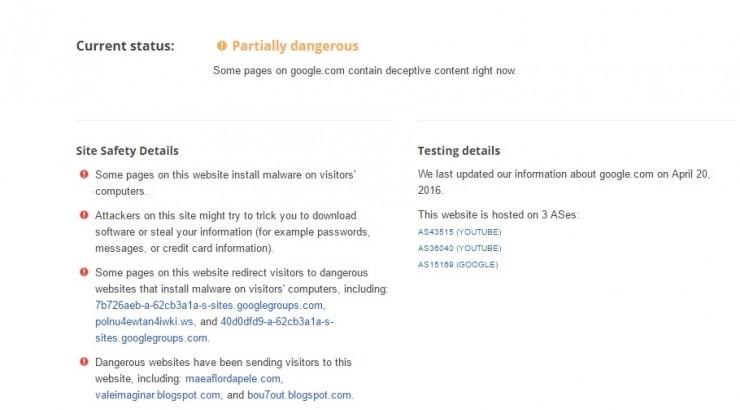Click the orange Partially dangerous warning icon
Screen dimensions: 740x410
point(222,46)
